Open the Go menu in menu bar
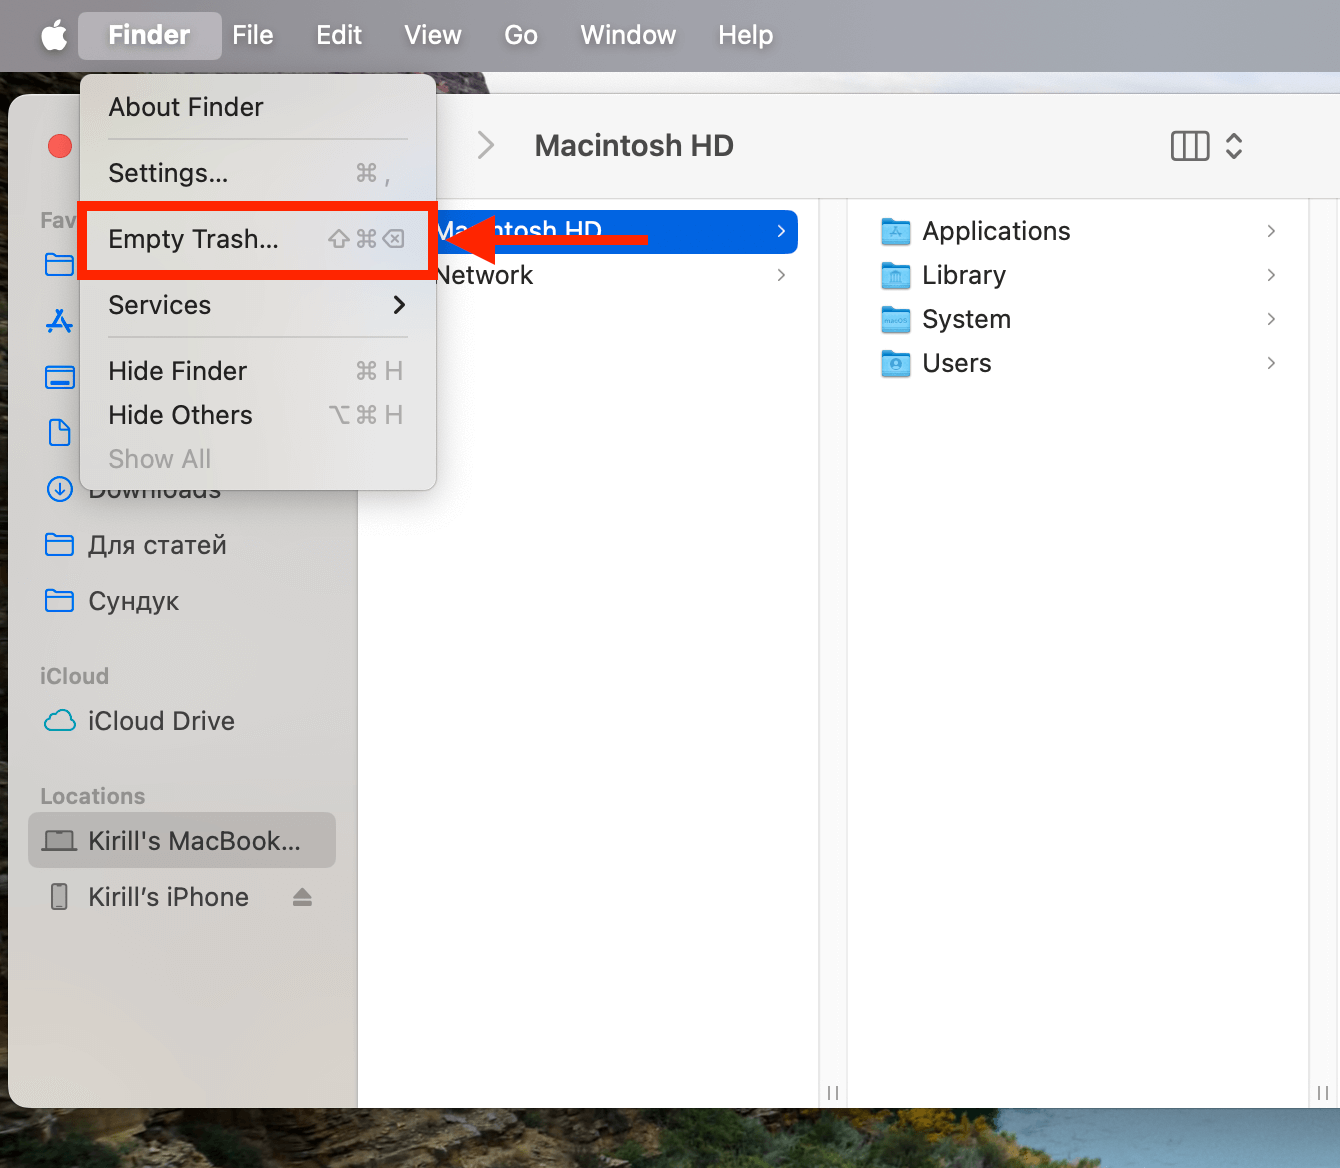 click(x=520, y=36)
